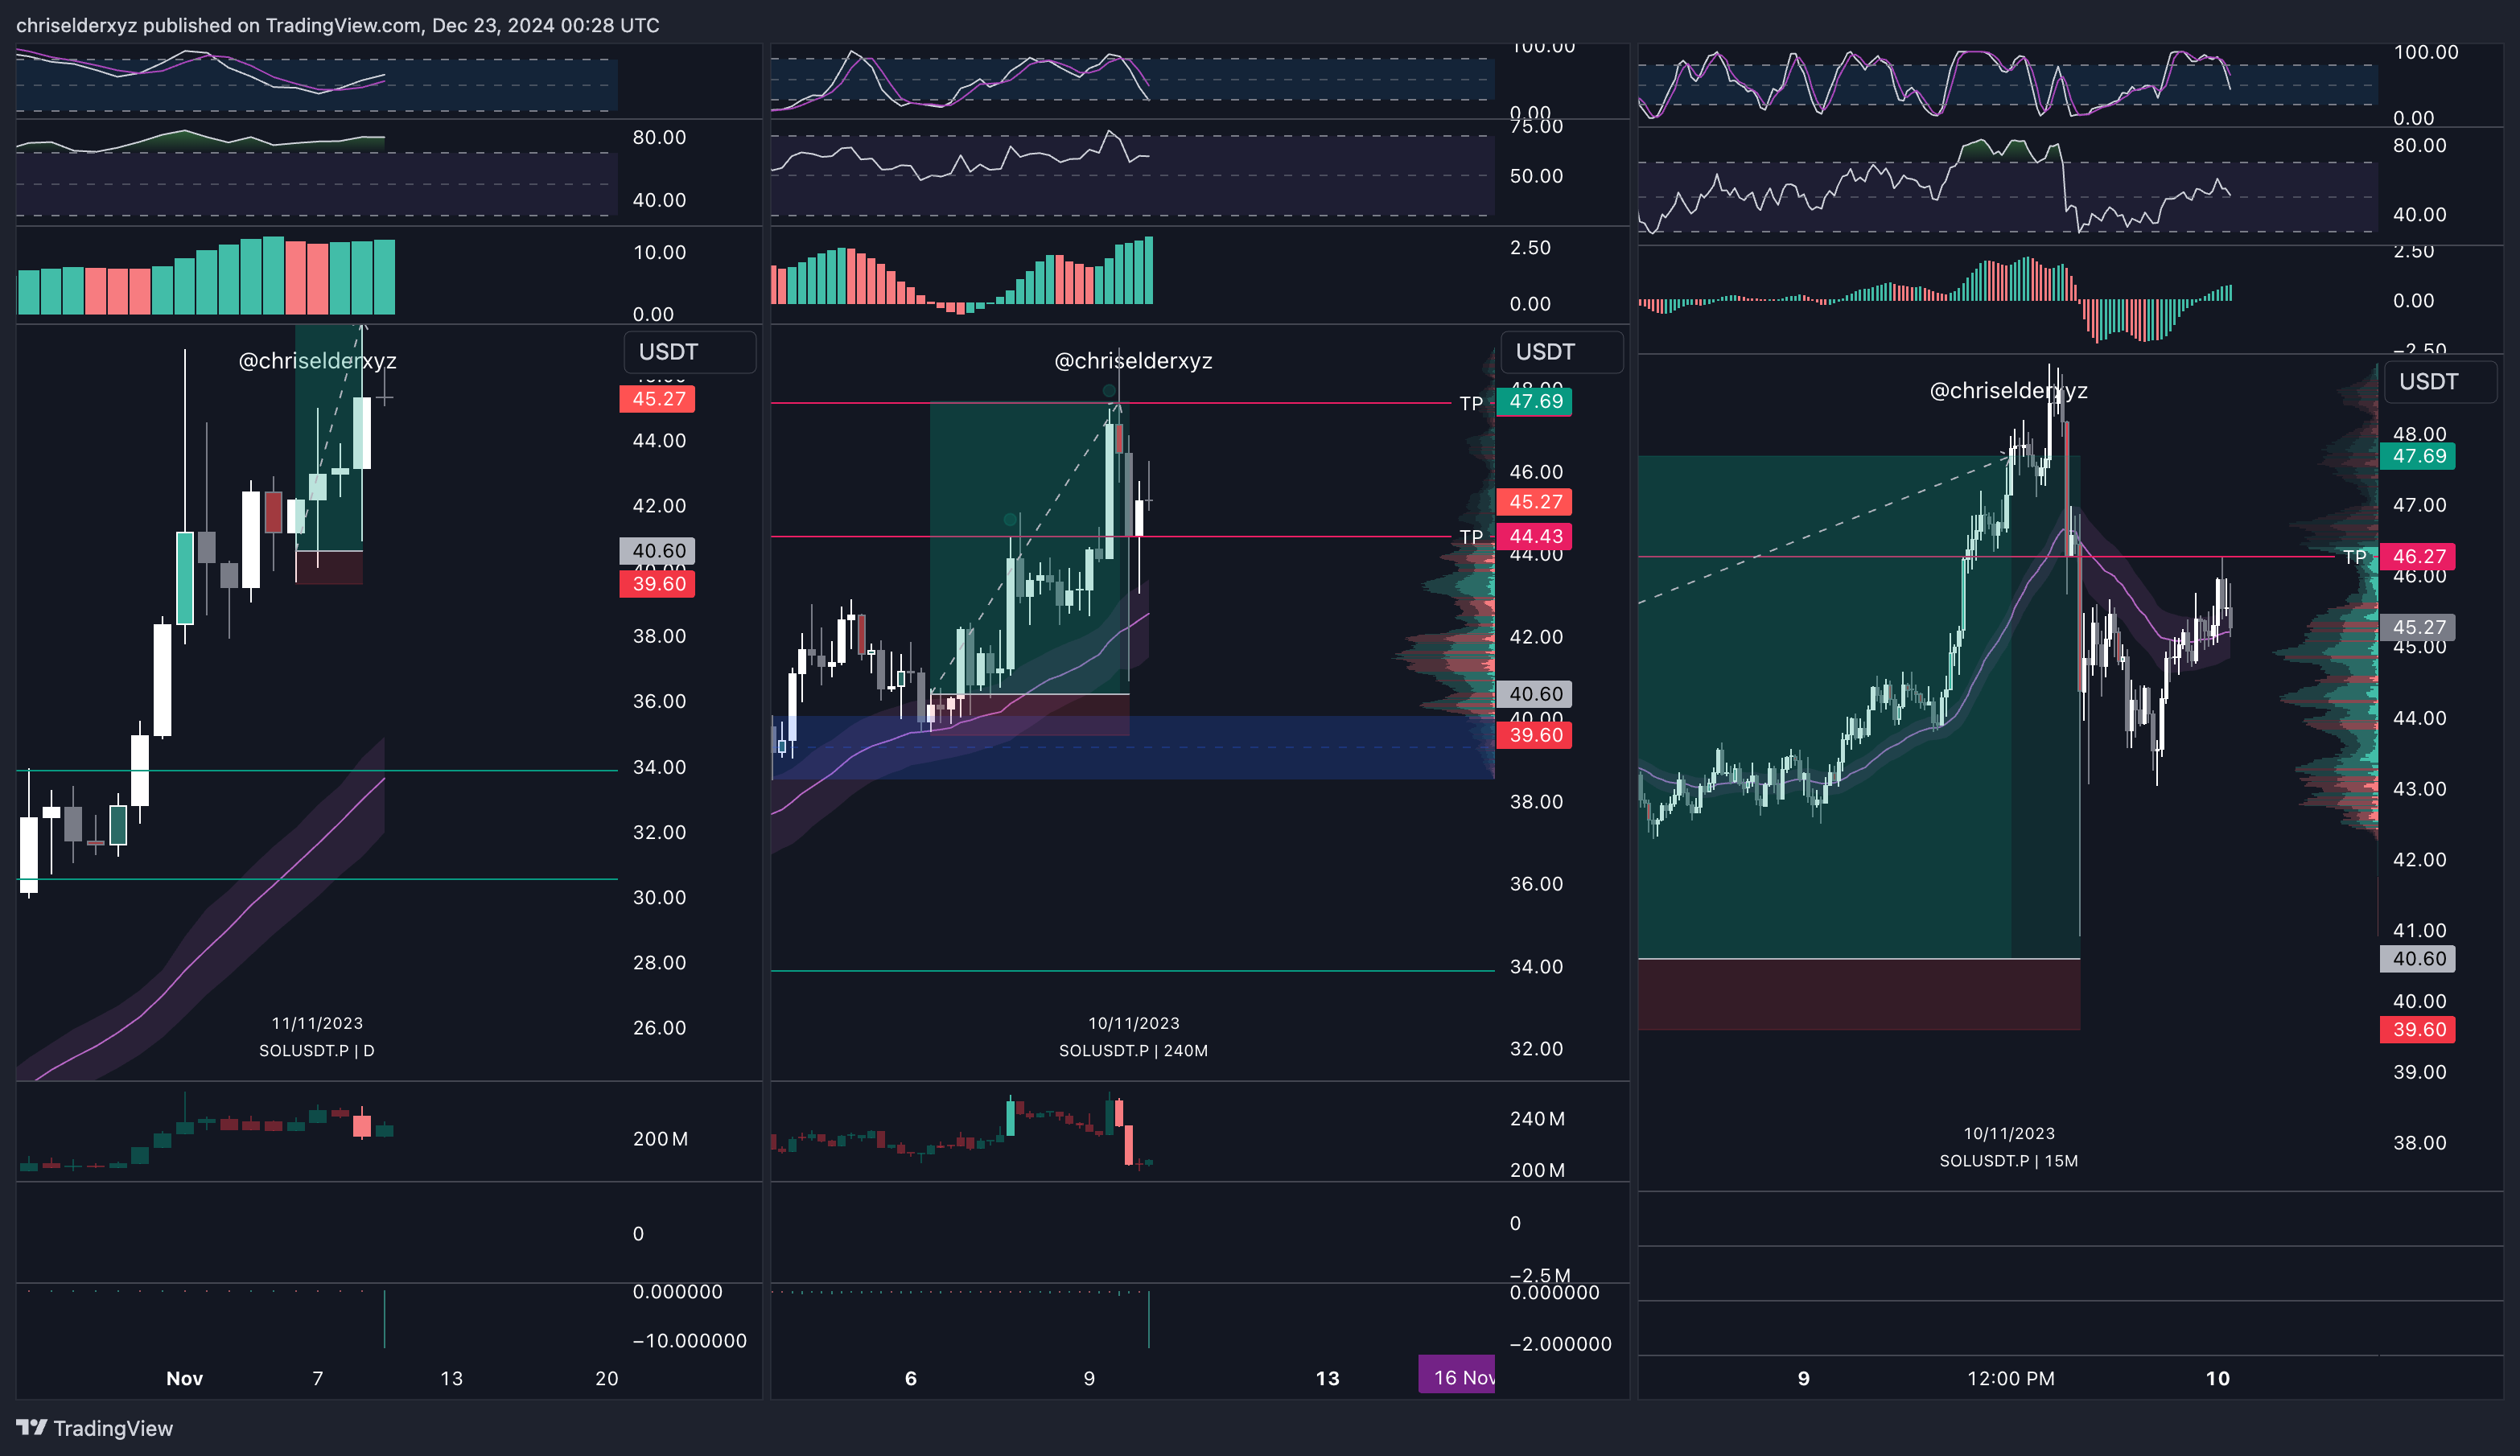The height and width of the screenshot is (1456, 2520).
Task: Open USDT currency selector on 15M chart
Action: click(x=2440, y=382)
